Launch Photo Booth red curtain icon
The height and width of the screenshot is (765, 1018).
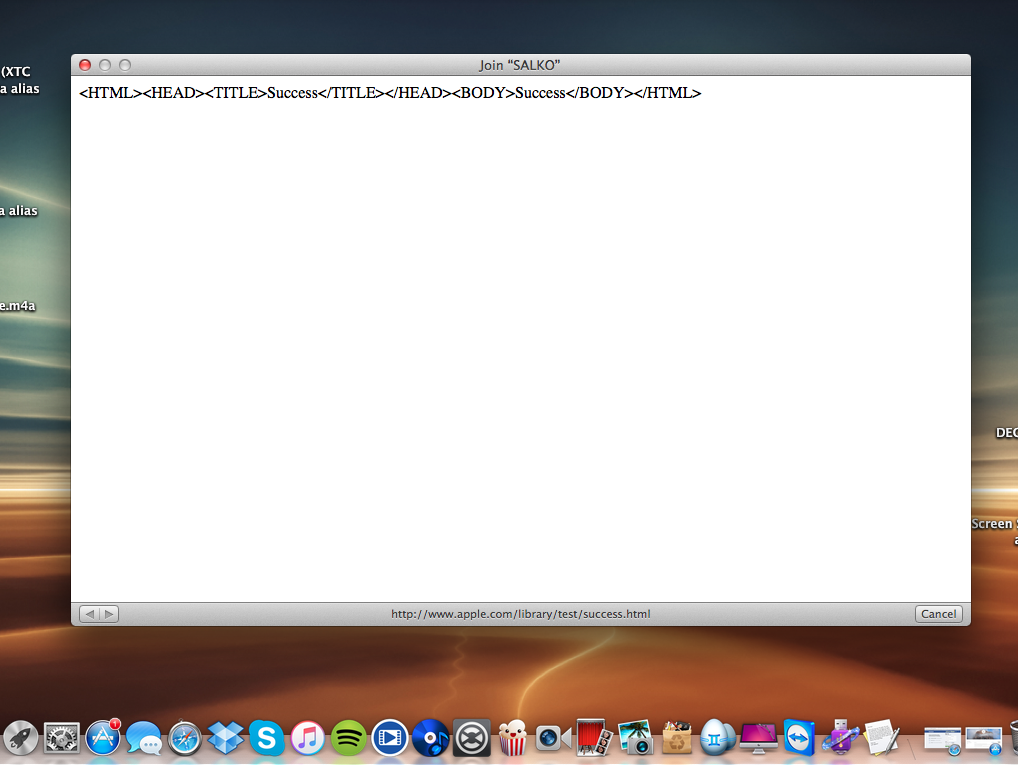pos(594,738)
